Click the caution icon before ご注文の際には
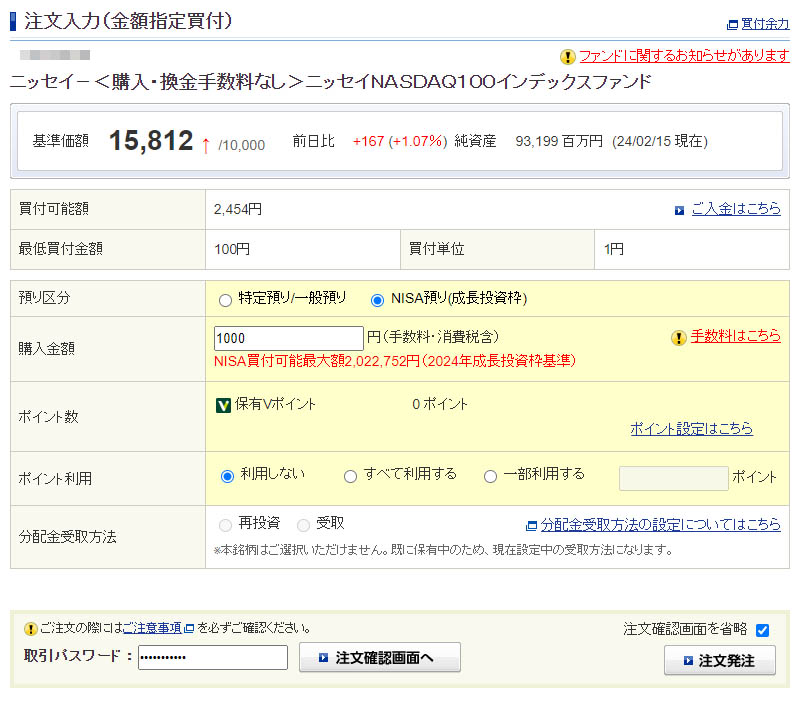The width and height of the screenshot is (803, 701). [x=30, y=629]
